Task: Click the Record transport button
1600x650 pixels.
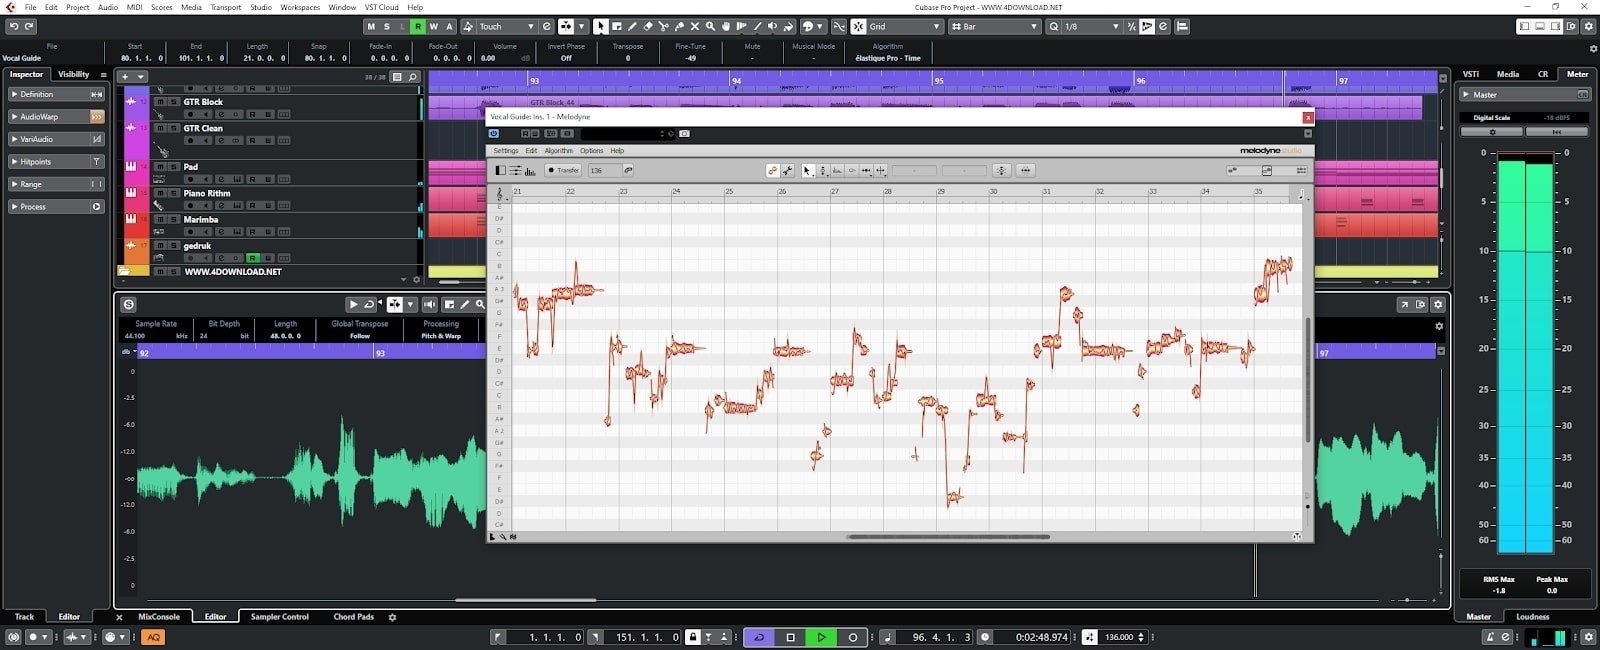Action: pos(852,637)
